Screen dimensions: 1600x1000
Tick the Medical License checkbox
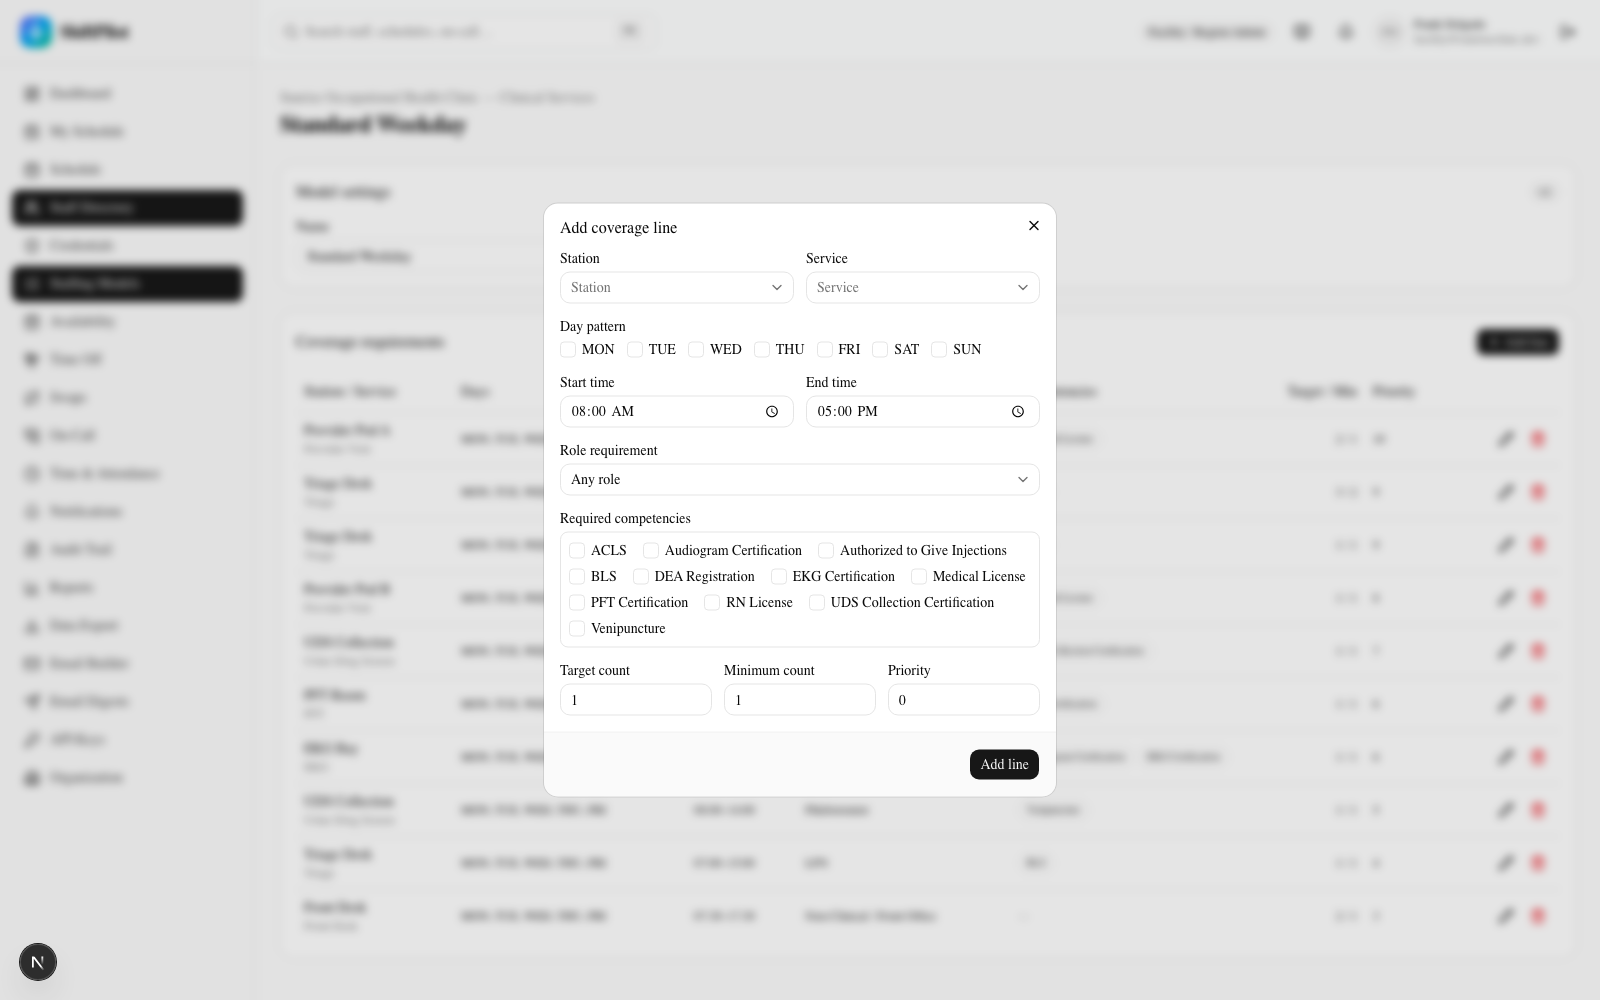pyautogui.click(x=919, y=577)
